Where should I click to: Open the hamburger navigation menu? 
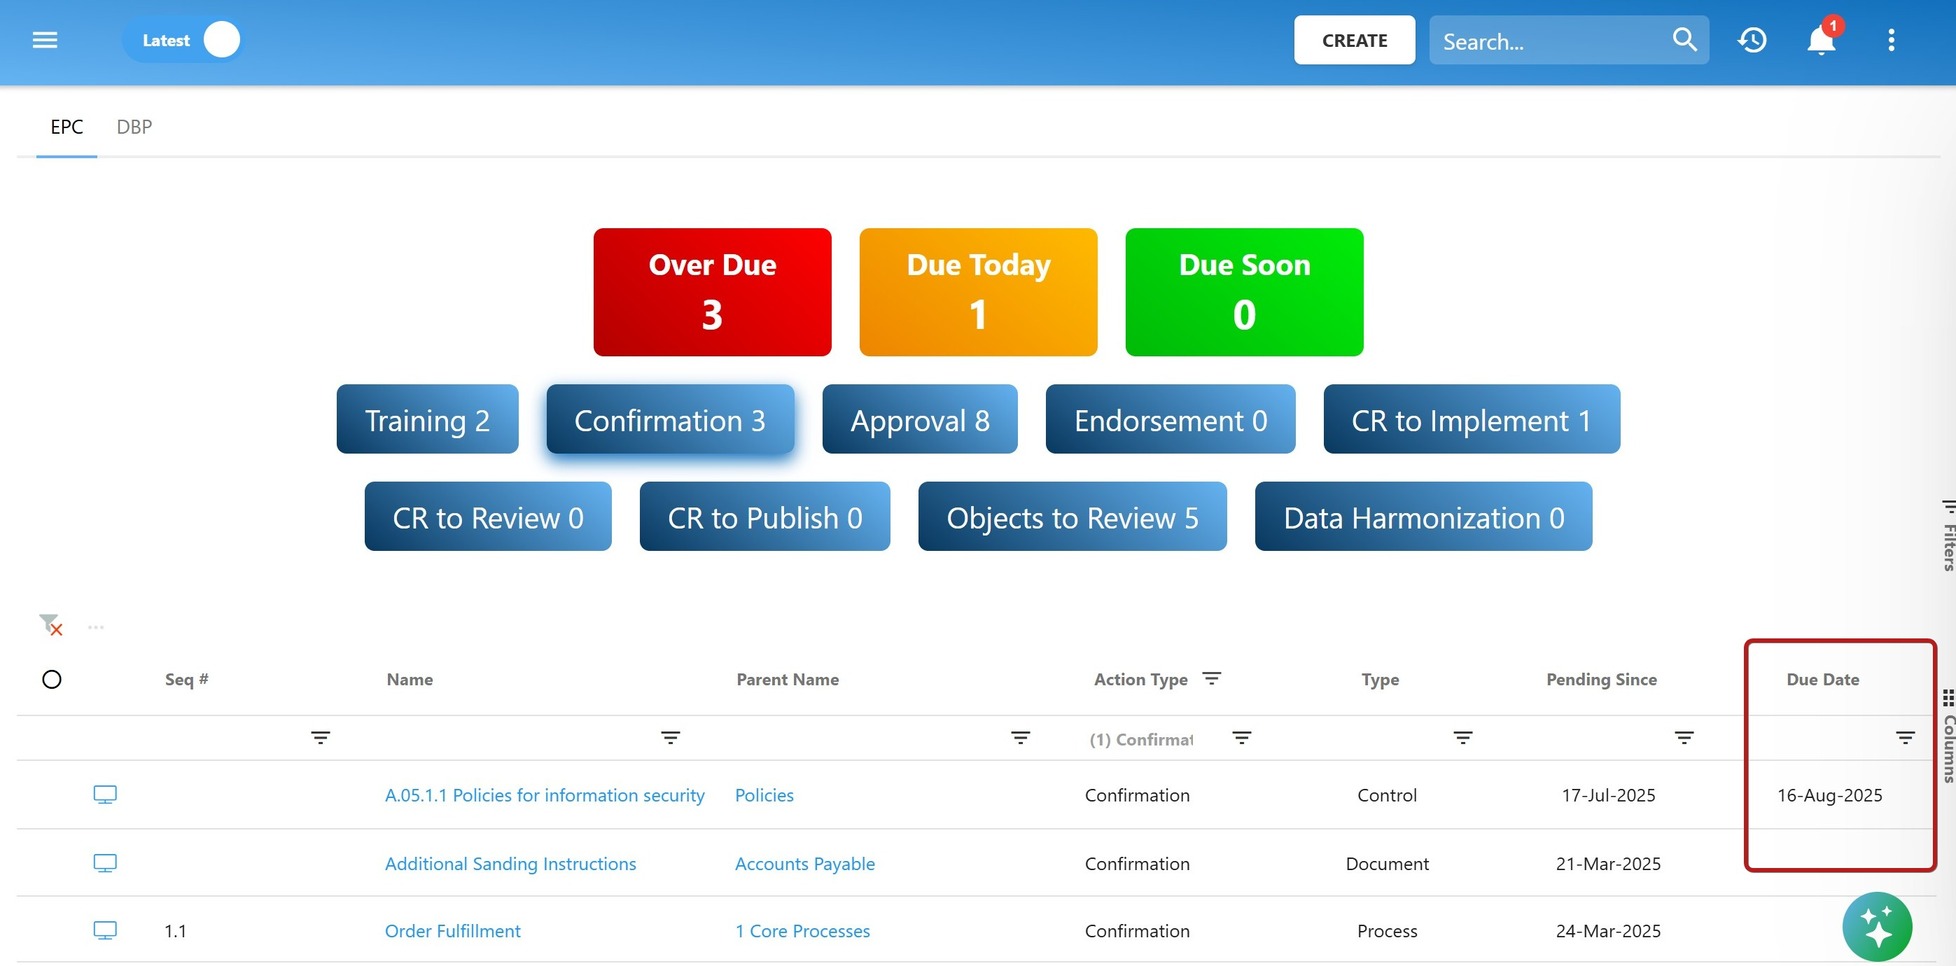click(x=45, y=40)
